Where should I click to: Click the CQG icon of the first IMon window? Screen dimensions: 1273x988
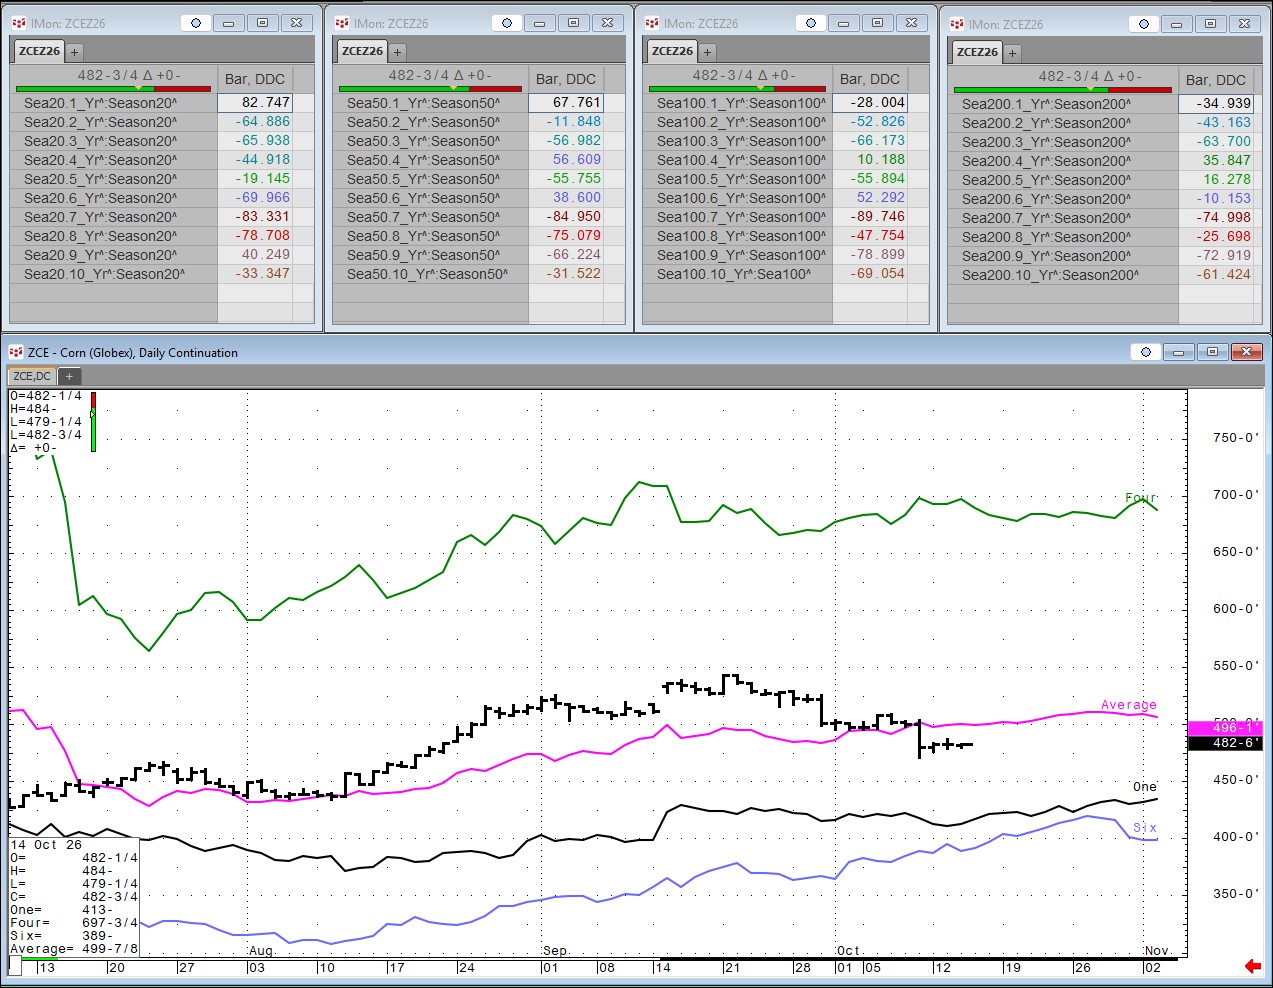(x=18, y=22)
